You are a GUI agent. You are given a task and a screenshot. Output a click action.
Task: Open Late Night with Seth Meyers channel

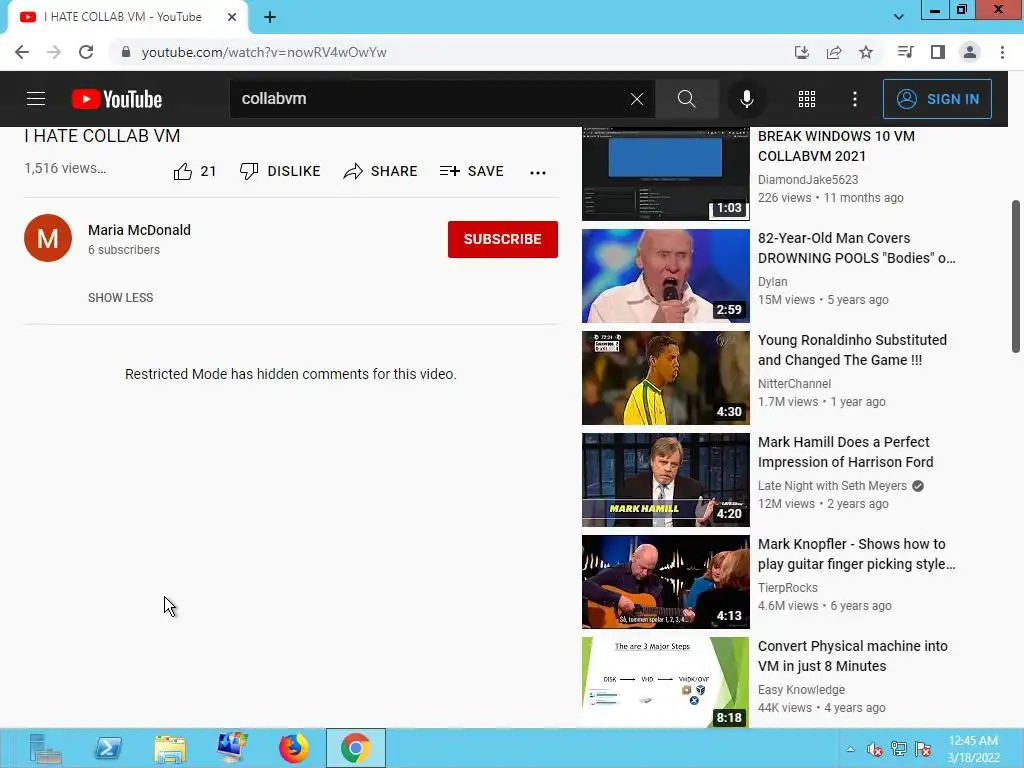pyautogui.click(x=832, y=486)
